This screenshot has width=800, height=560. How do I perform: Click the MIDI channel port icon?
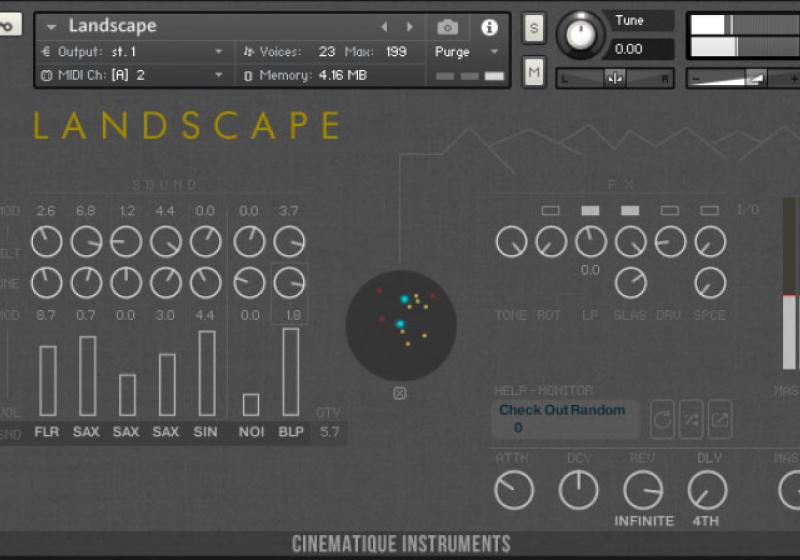[46, 75]
